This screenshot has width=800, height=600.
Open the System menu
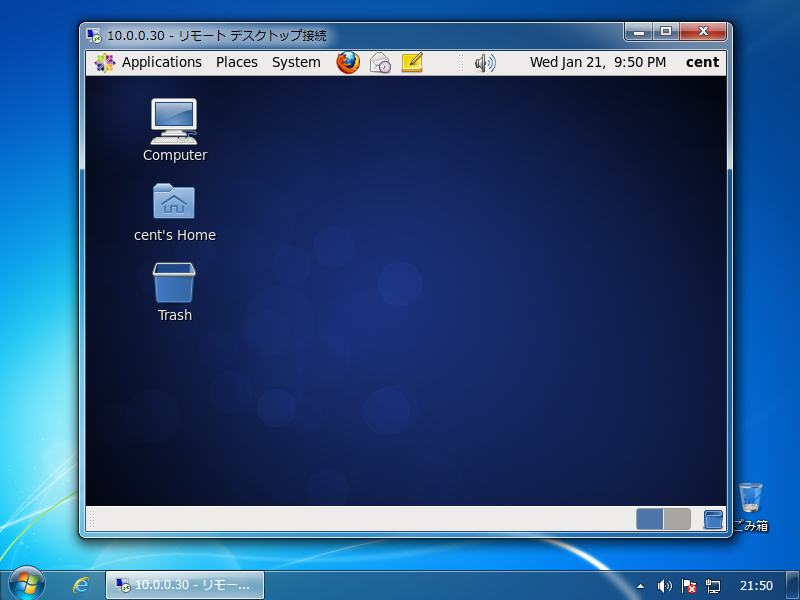pos(296,62)
